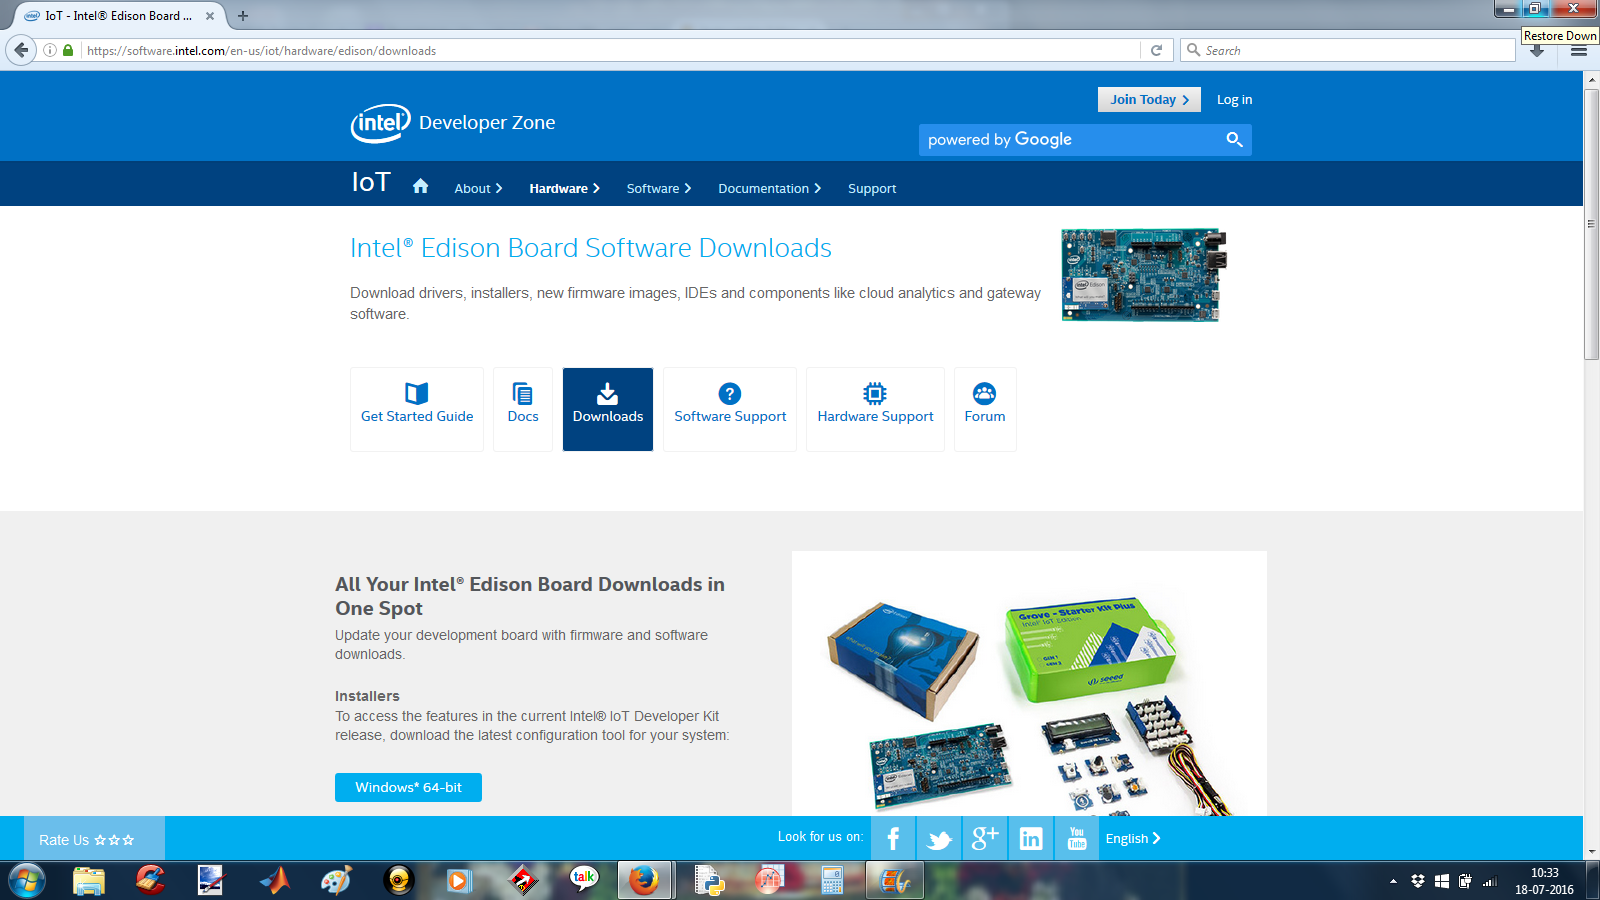This screenshot has width=1600, height=900.
Task: Go to IoT home via house icon
Action: [x=420, y=186]
